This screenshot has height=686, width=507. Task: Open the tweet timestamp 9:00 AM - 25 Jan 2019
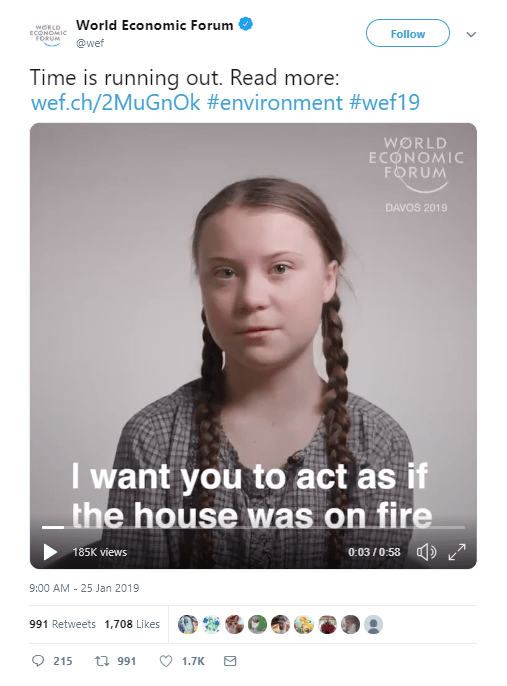pos(84,588)
